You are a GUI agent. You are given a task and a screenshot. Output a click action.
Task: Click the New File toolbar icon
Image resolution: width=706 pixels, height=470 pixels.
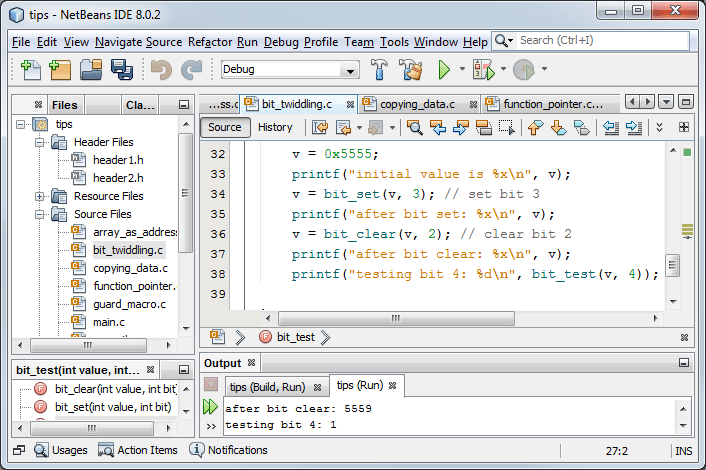31,70
